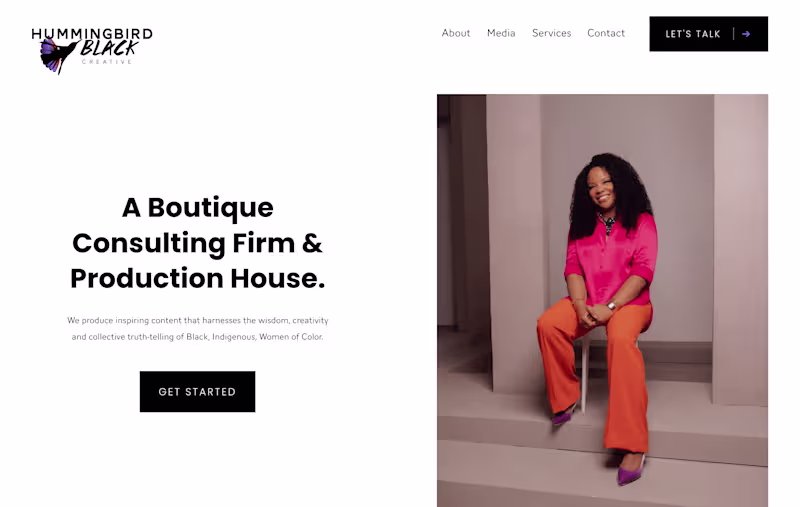This screenshot has height=507, width=800.
Task: Click the hummingbird bird icon in the logo
Action: (59, 56)
